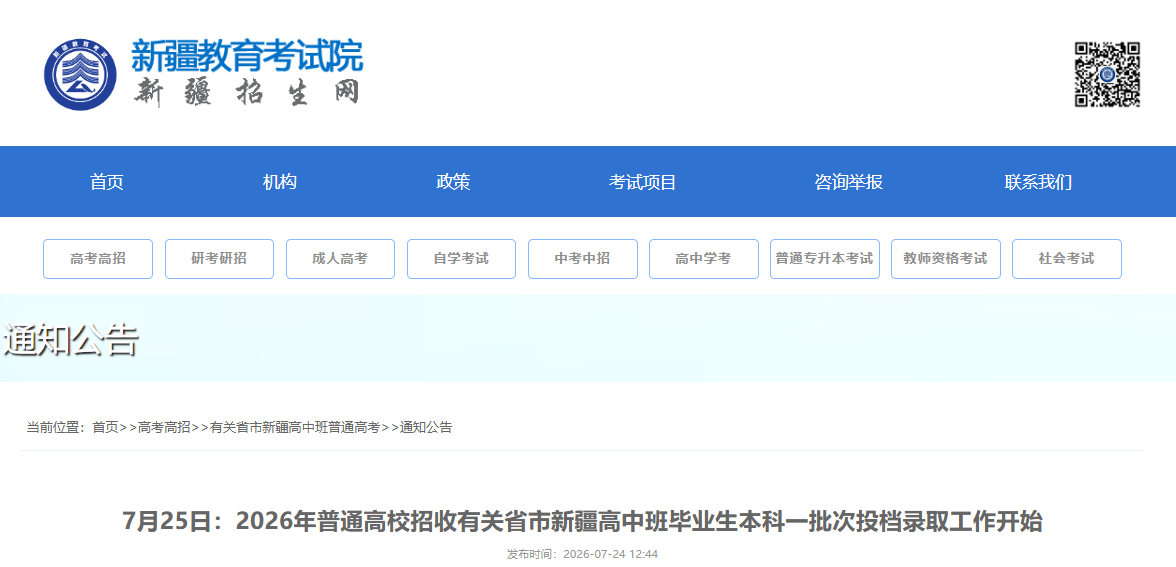This screenshot has width=1176, height=567.
Task: Click the 研考研招 category button
Action: pyautogui.click(x=219, y=259)
